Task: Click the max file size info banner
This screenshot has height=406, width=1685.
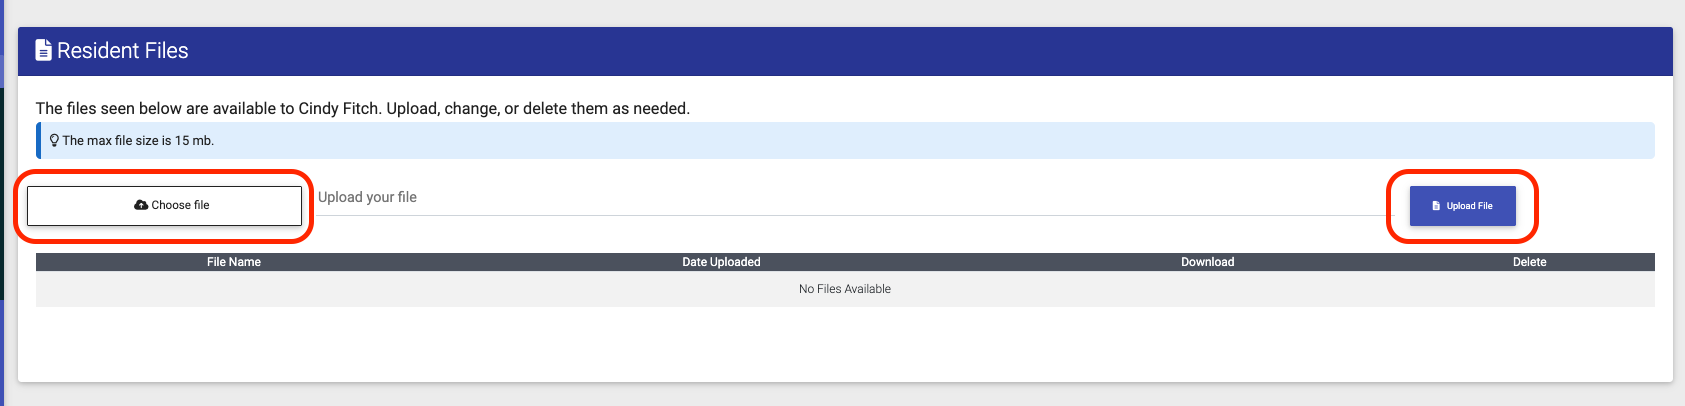Action: tap(845, 141)
